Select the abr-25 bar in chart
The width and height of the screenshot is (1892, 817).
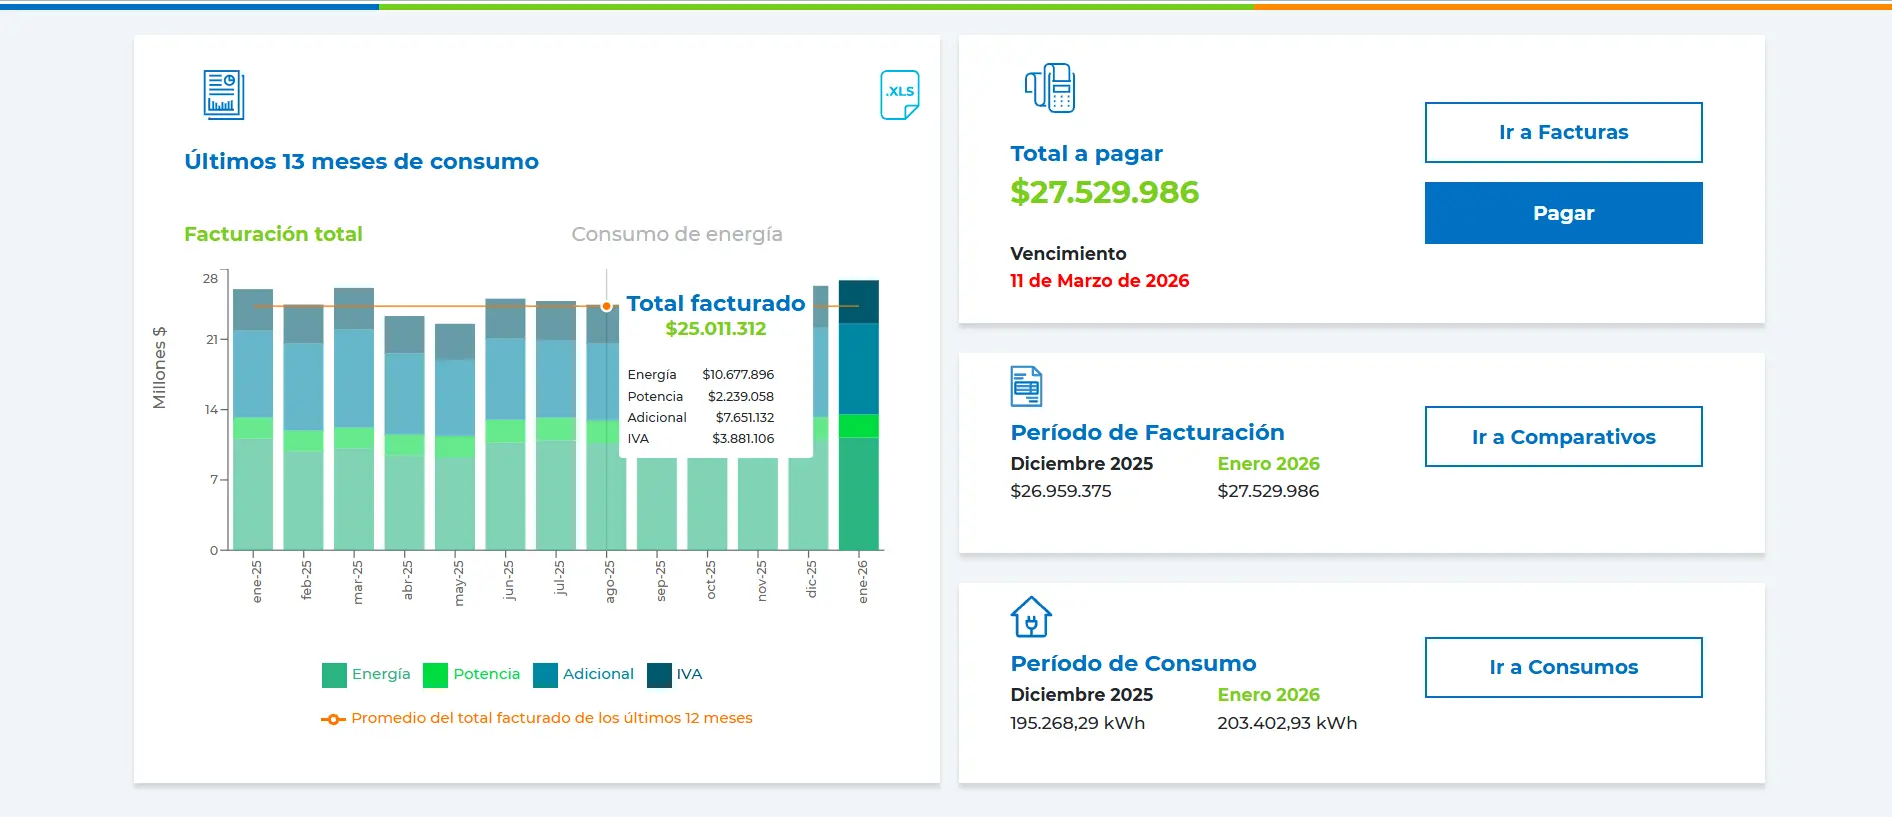(404, 433)
